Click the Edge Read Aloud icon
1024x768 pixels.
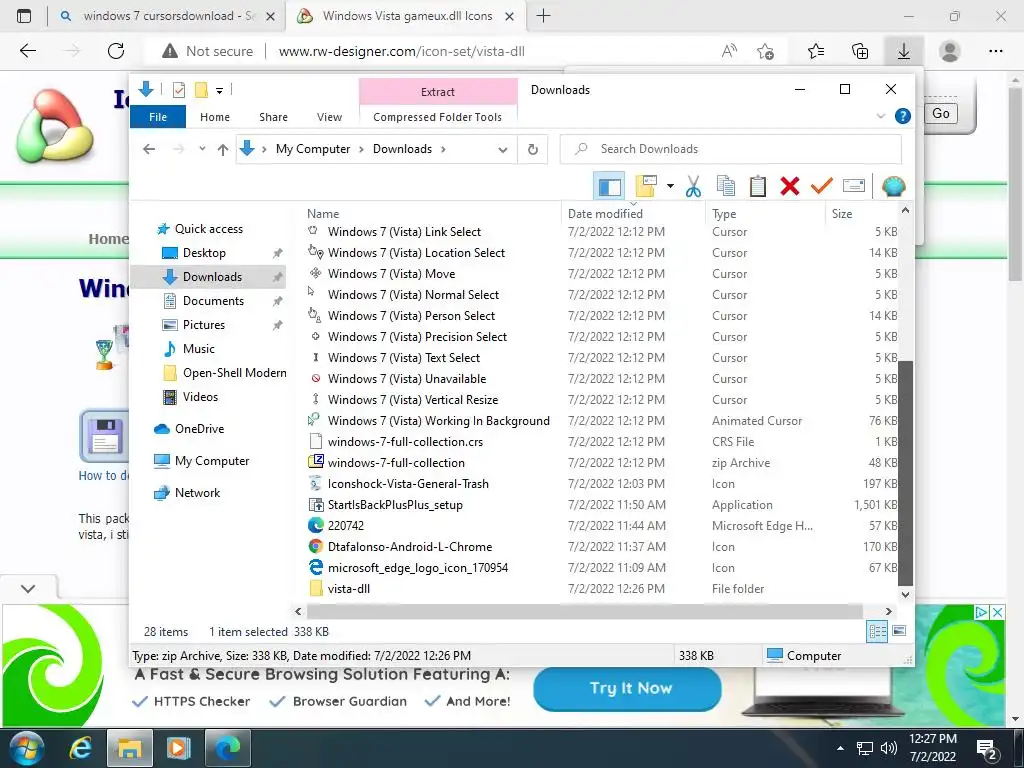pos(729,52)
